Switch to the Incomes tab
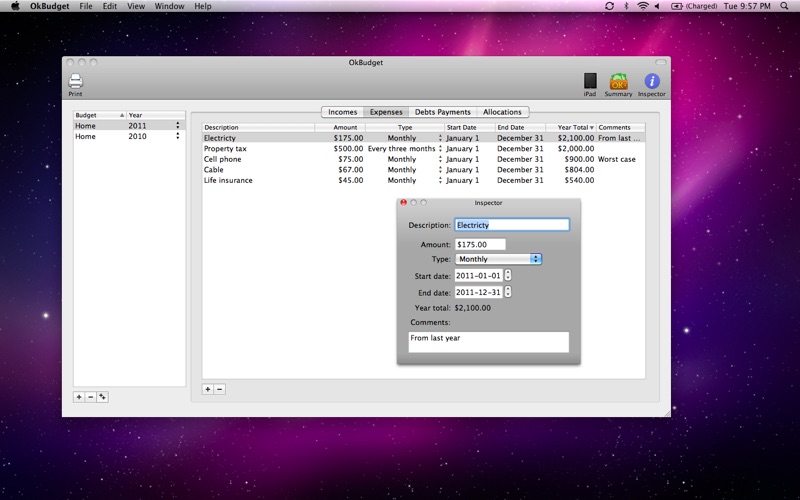 (x=342, y=112)
